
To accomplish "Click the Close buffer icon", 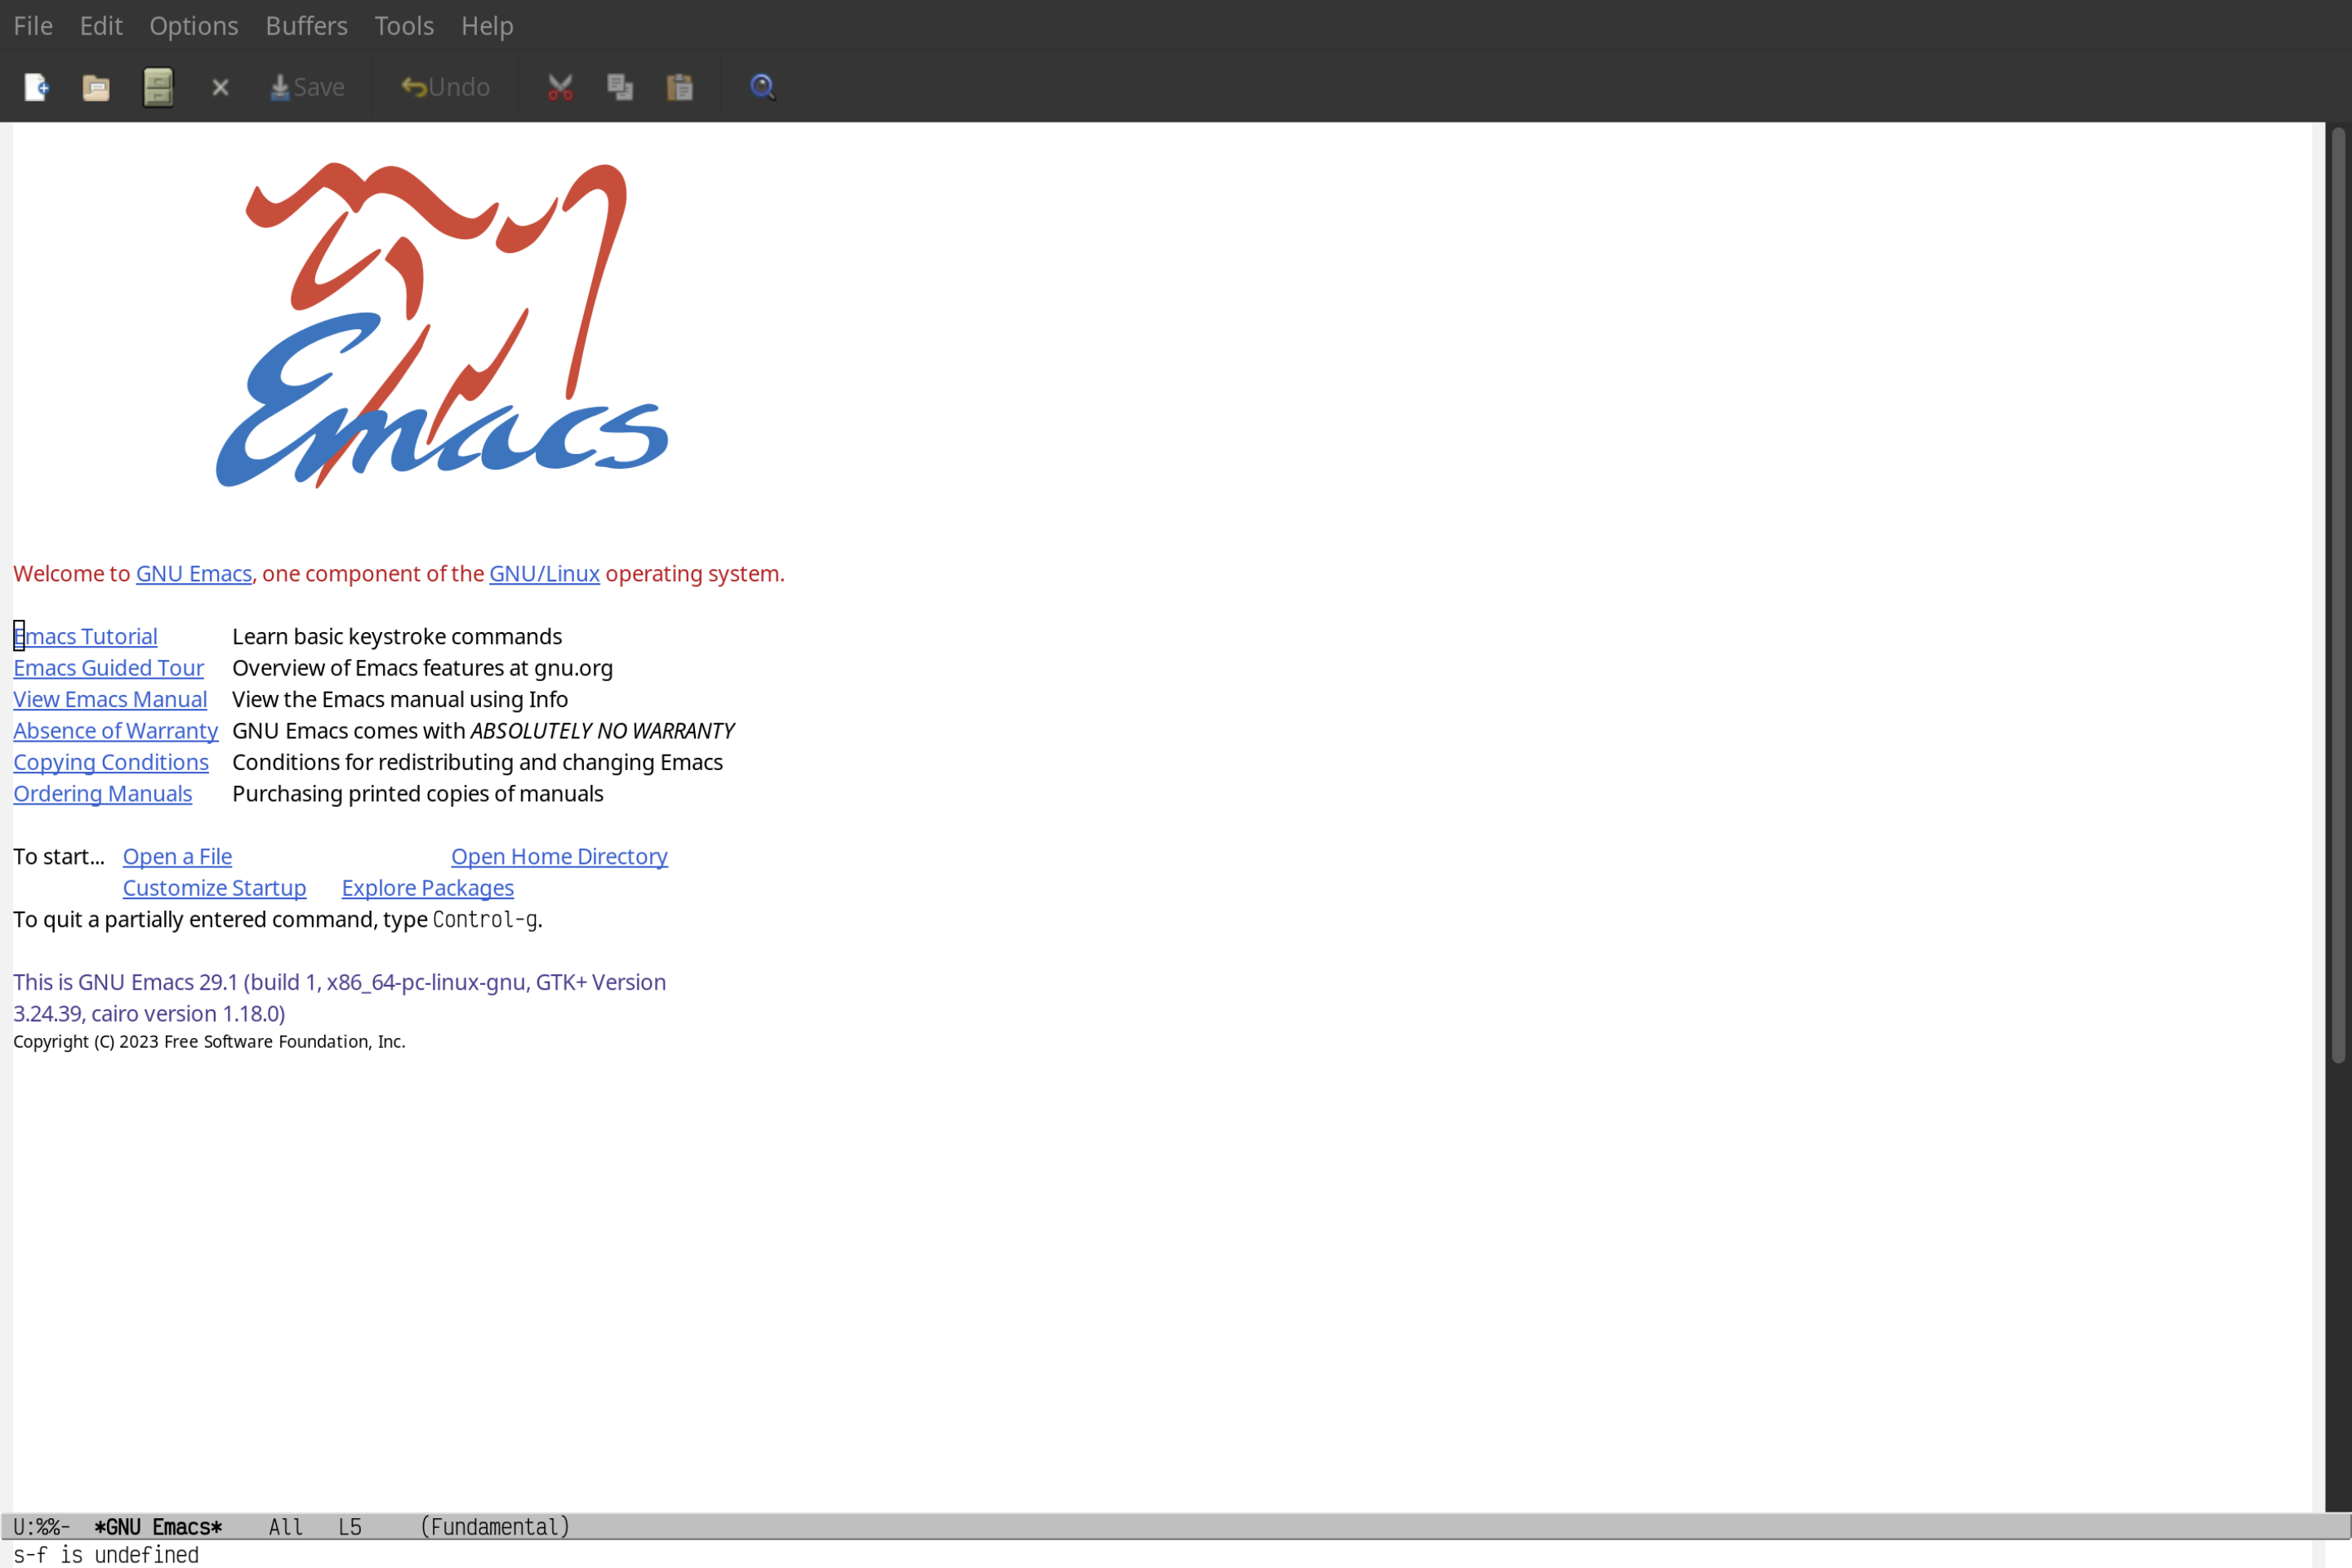I will point(219,86).
